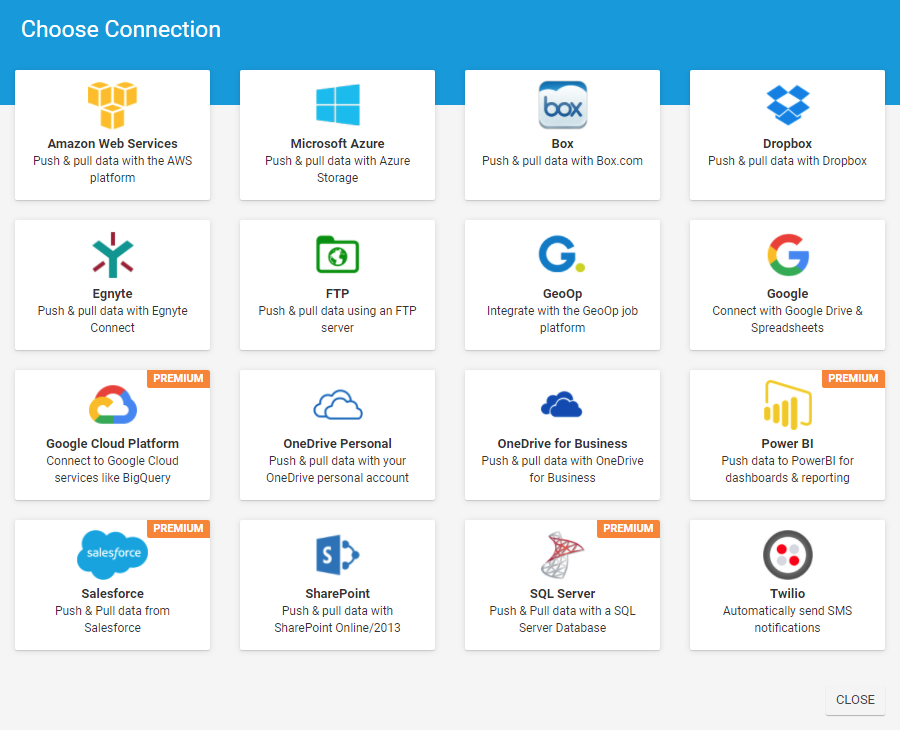Viewport: 900px width, 730px height.
Task: Click the SQL Server logo icon
Action: click(562, 554)
